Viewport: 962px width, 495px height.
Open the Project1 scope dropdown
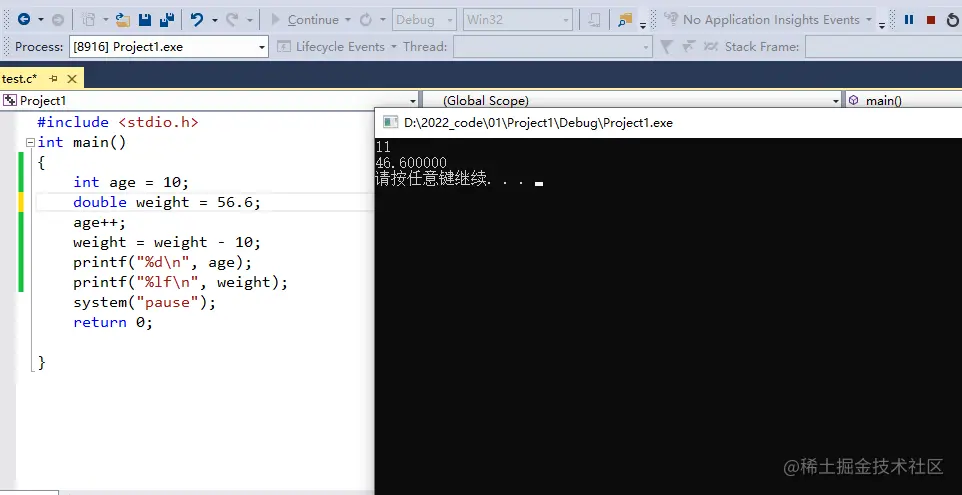[210, 101]
